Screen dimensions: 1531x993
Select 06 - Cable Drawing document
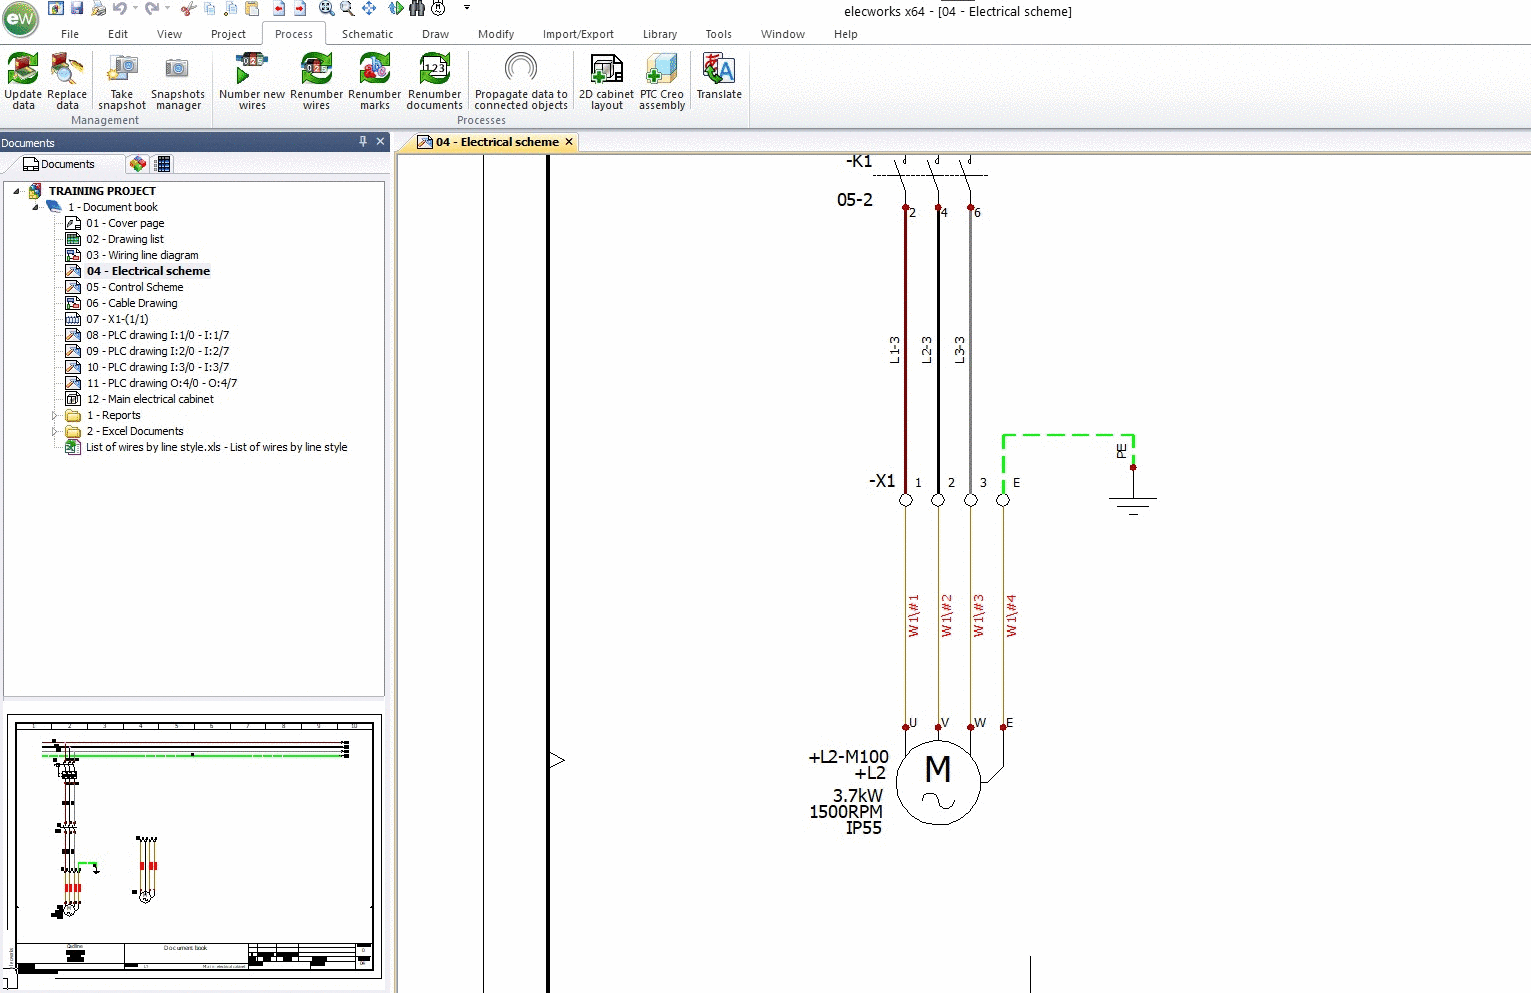(x=132, y=303)
